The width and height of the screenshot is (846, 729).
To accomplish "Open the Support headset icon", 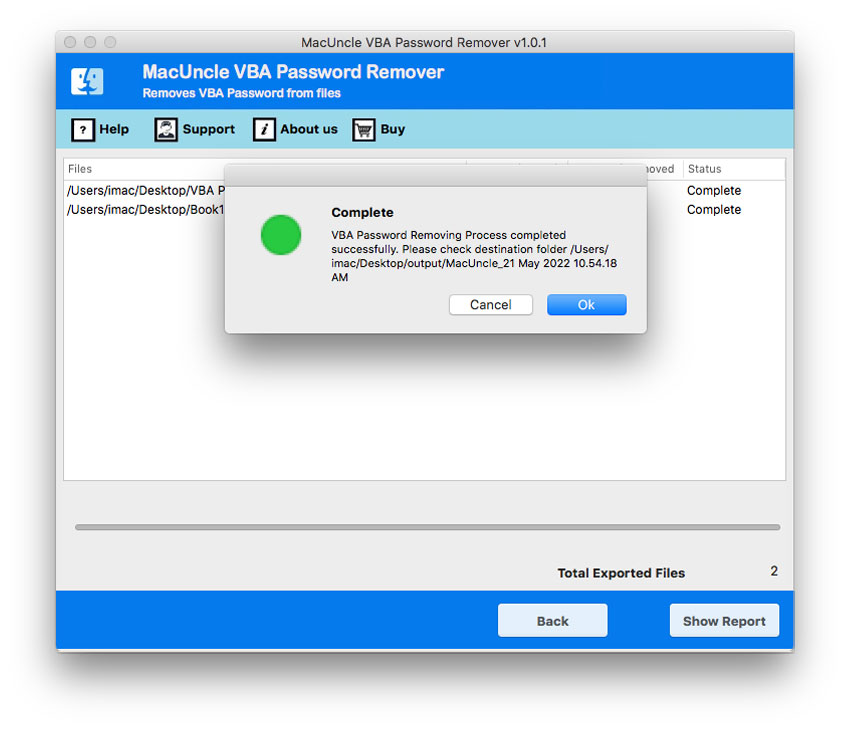I will click(165, 130).
